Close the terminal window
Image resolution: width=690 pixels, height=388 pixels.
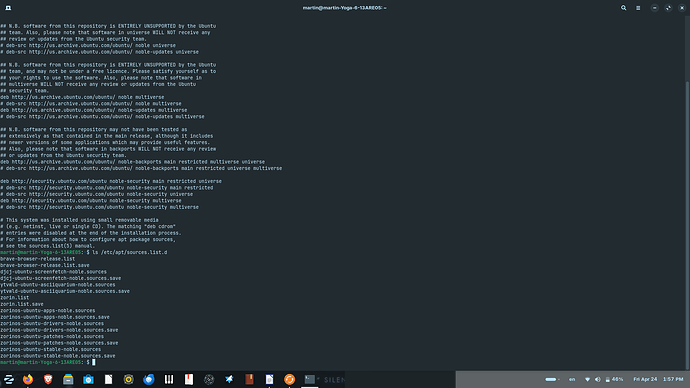pyautogui.click(x=682, y=8)
